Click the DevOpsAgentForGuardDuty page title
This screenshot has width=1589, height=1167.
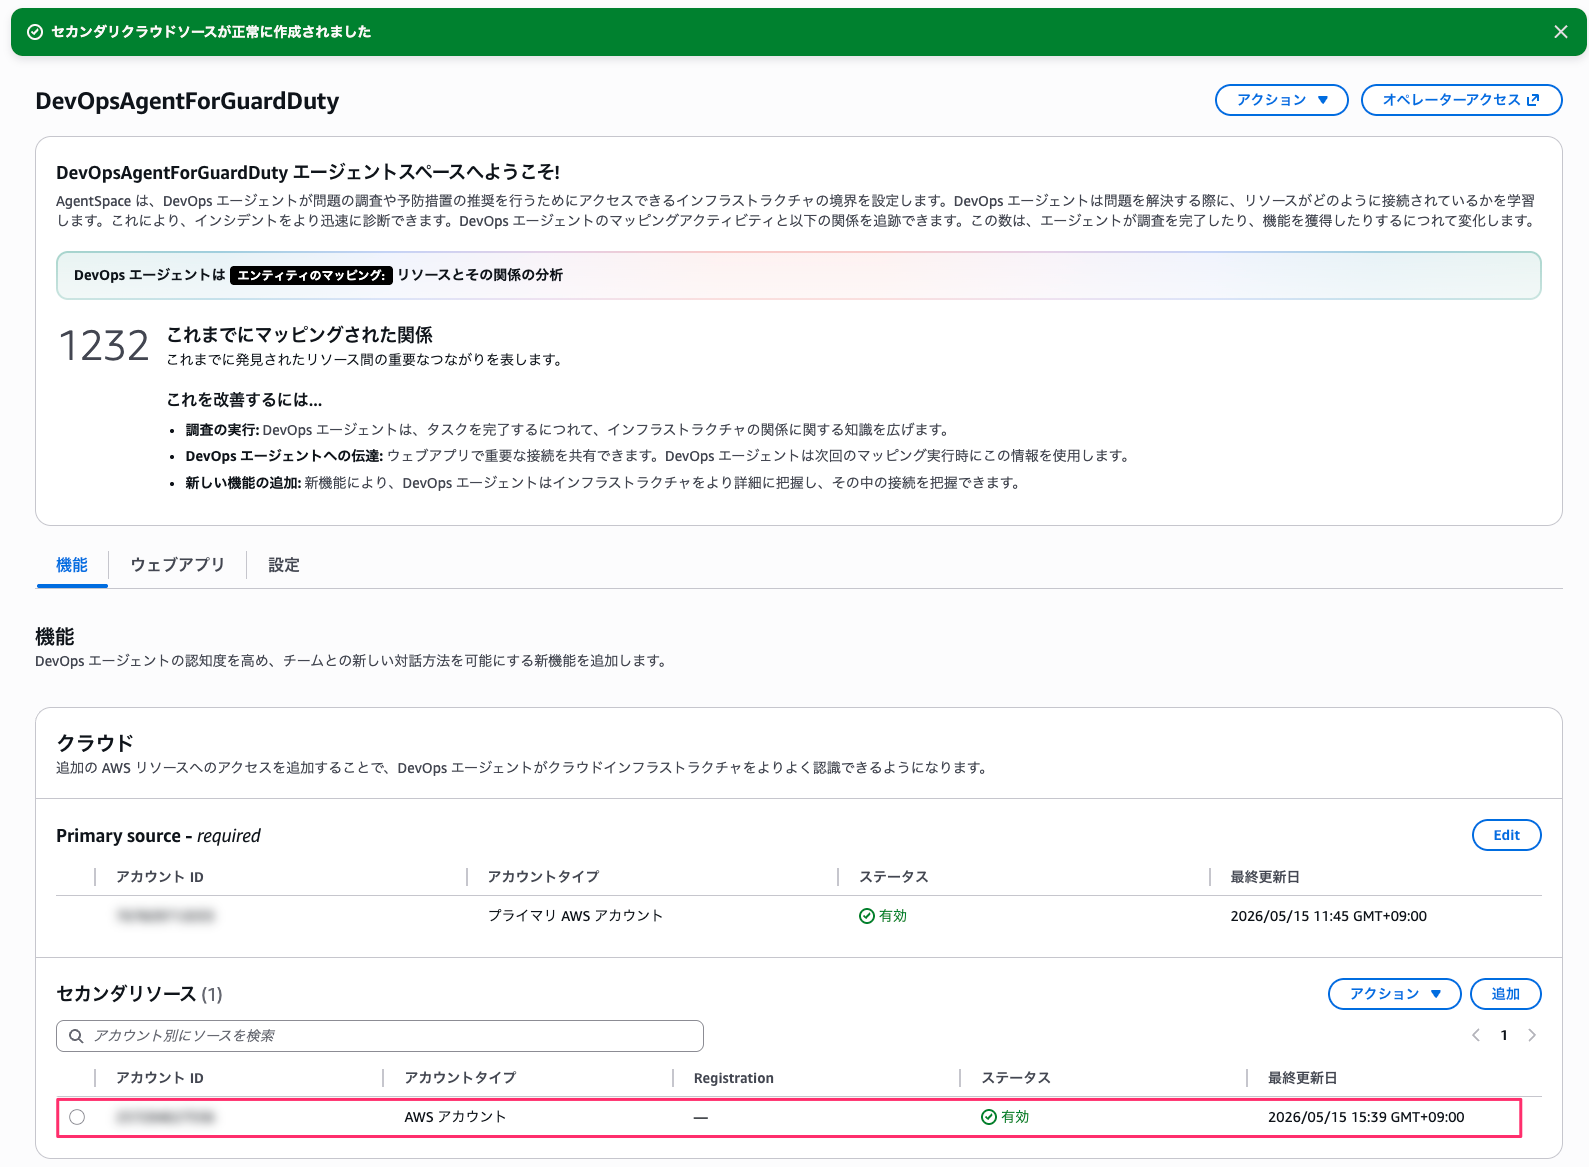click(x=187, y=101)
